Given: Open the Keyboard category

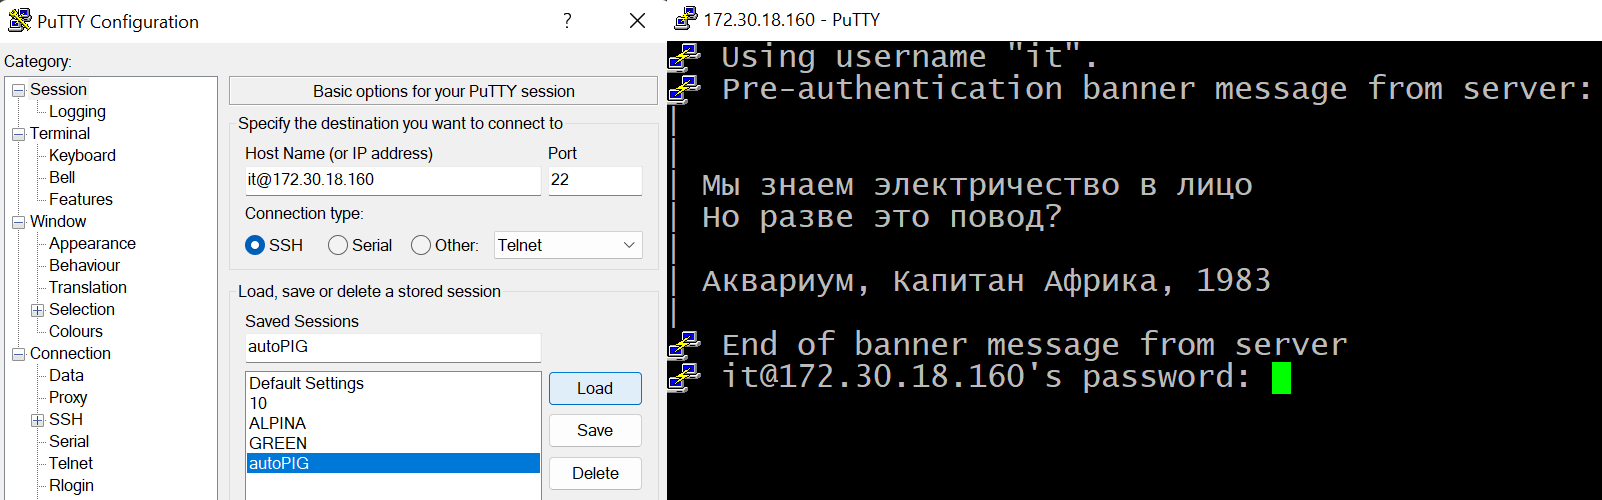Looking at the screenshot, I should point(82,155).
